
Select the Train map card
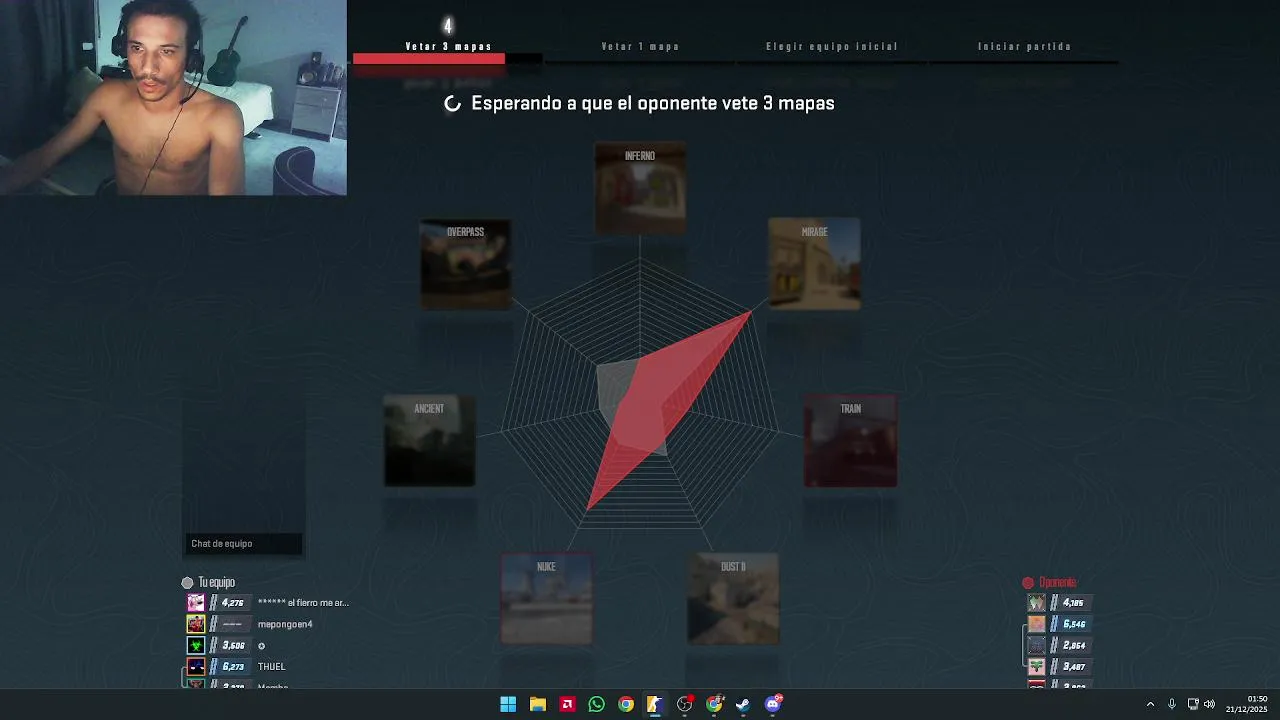tap(850, 441)
